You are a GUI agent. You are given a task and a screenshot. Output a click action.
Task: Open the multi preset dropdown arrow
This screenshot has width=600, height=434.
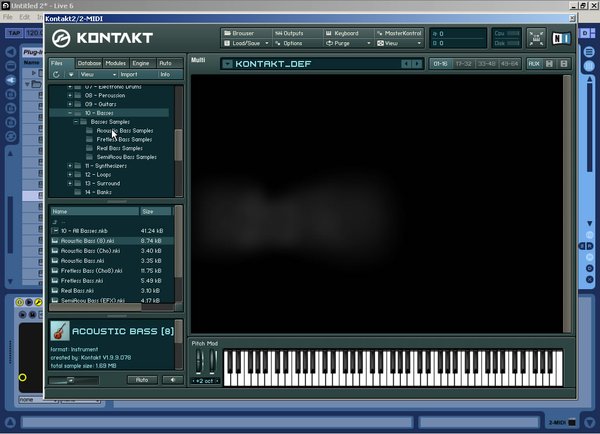[227, 64]
